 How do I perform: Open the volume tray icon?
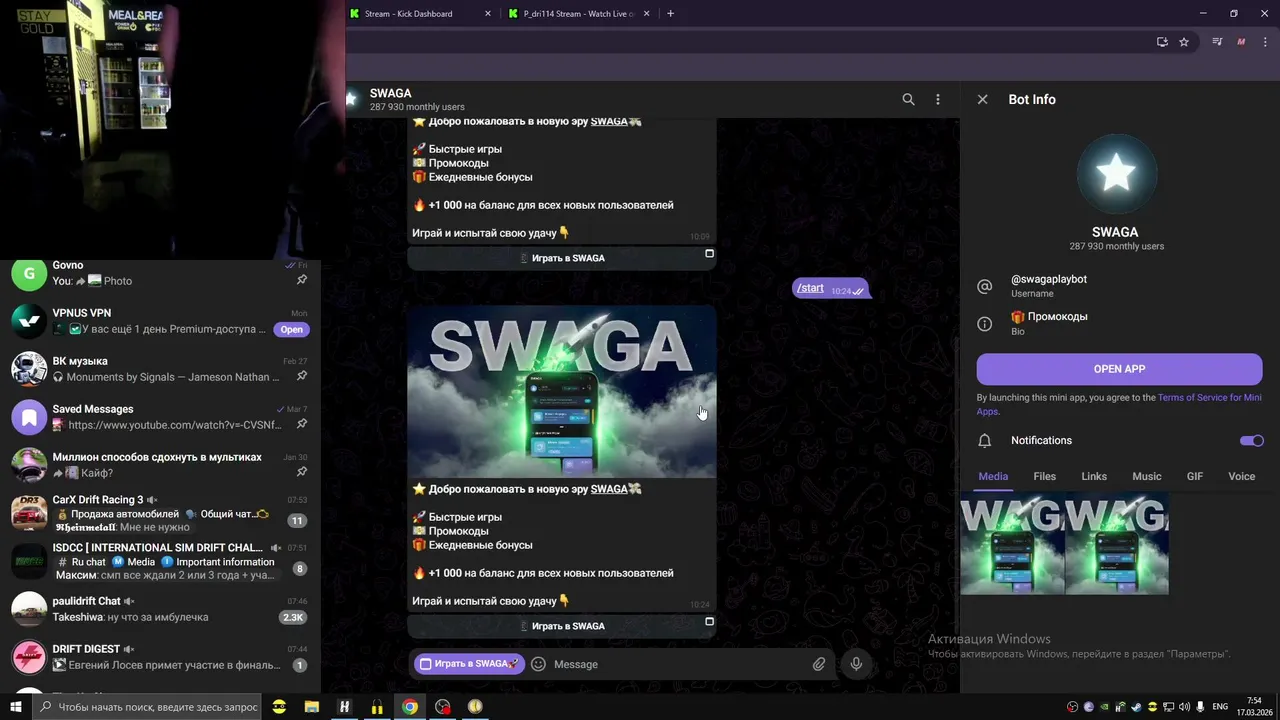[1185, 707]
